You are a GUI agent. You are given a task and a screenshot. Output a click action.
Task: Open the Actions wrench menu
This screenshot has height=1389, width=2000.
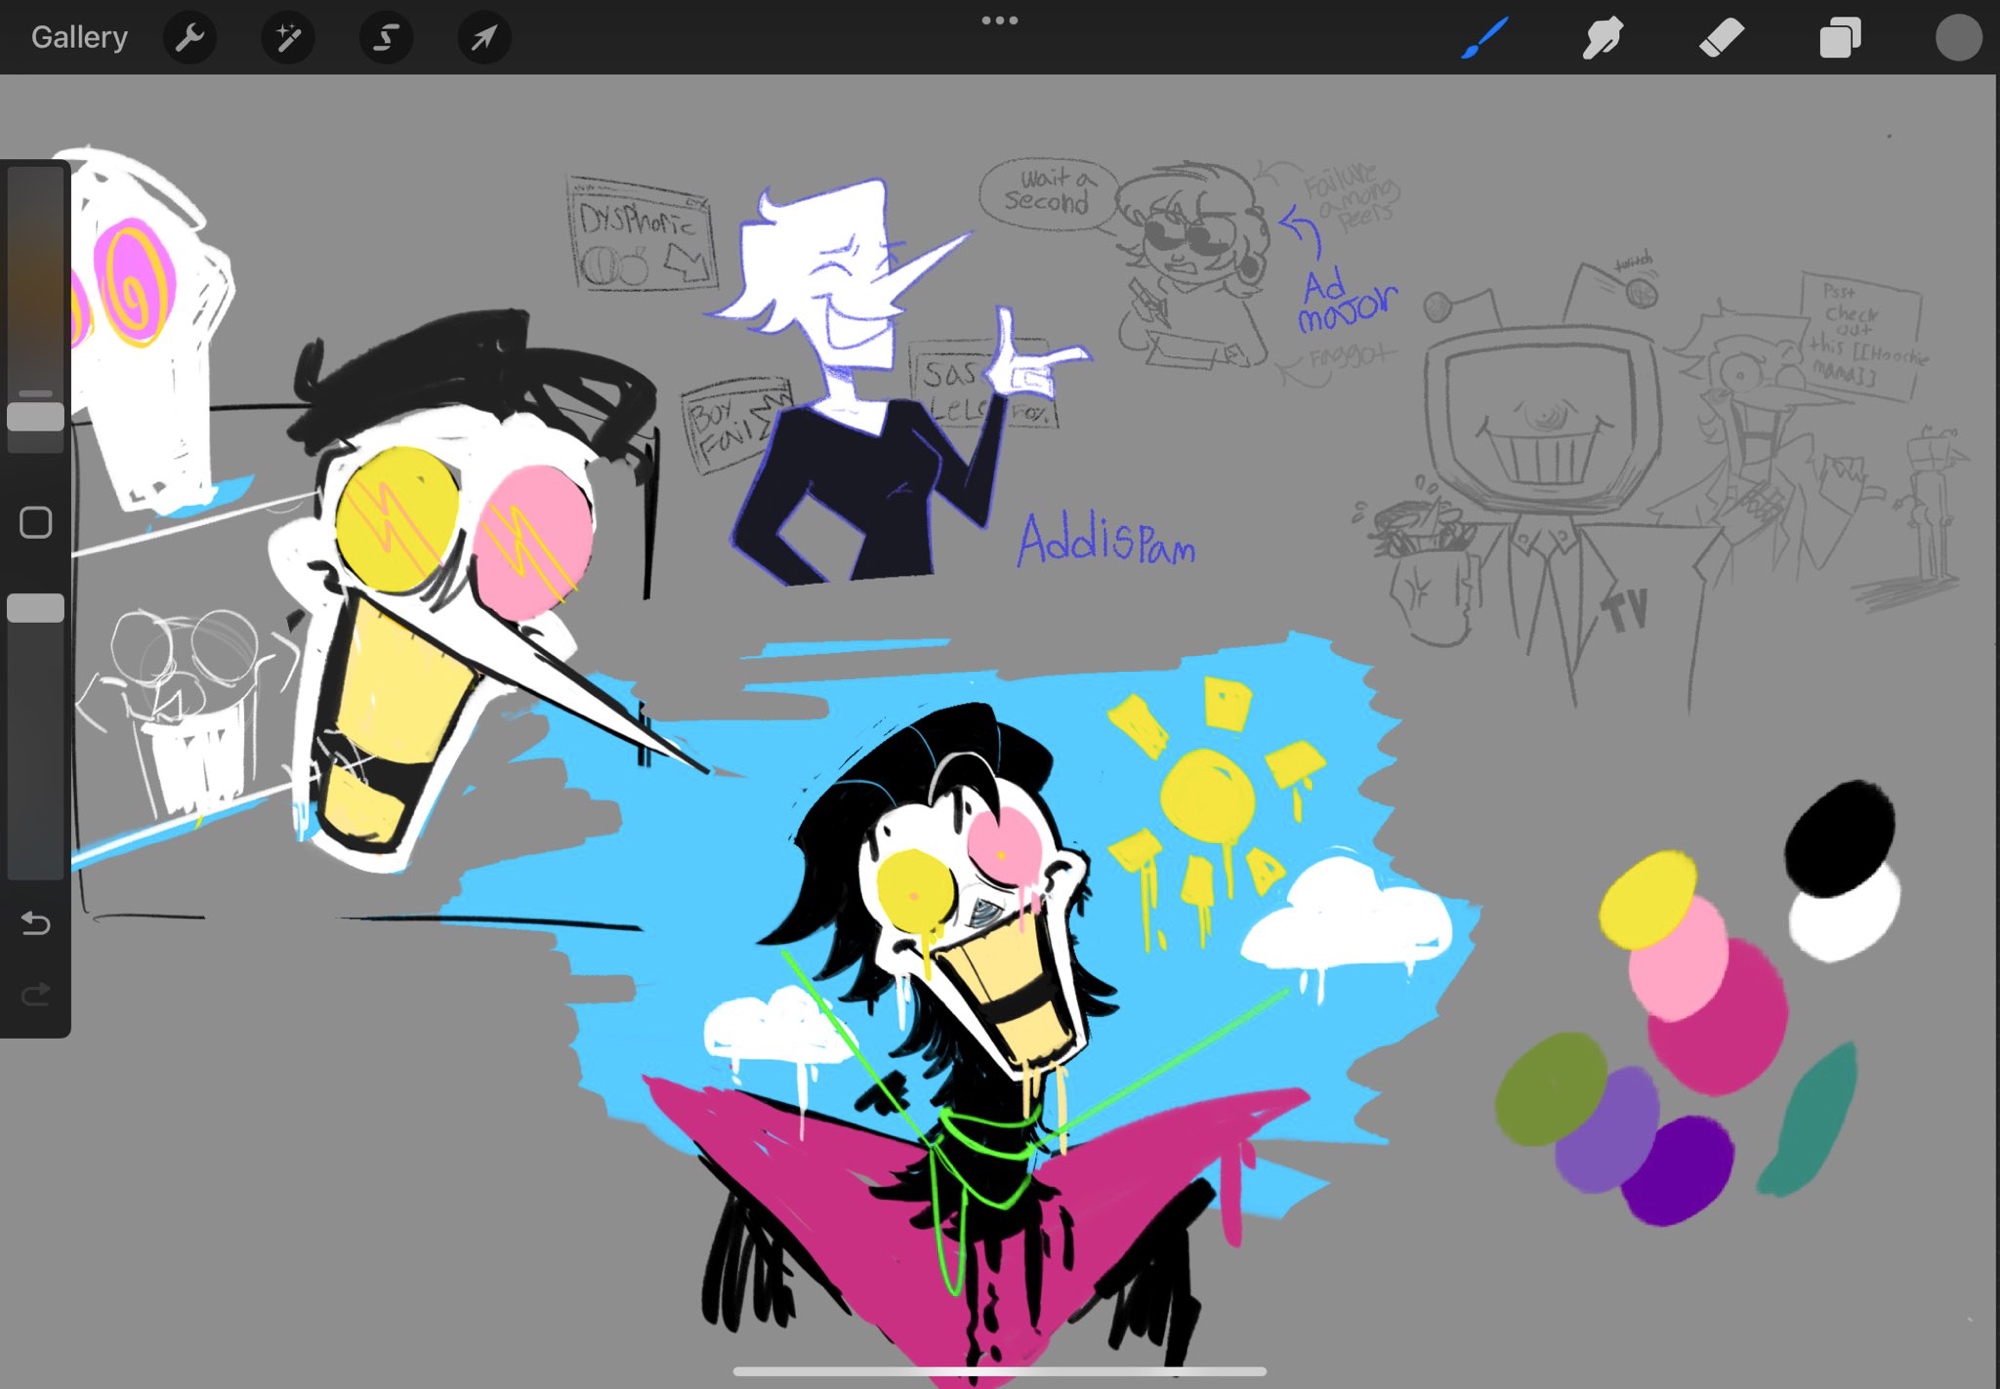tap(189, 38)
